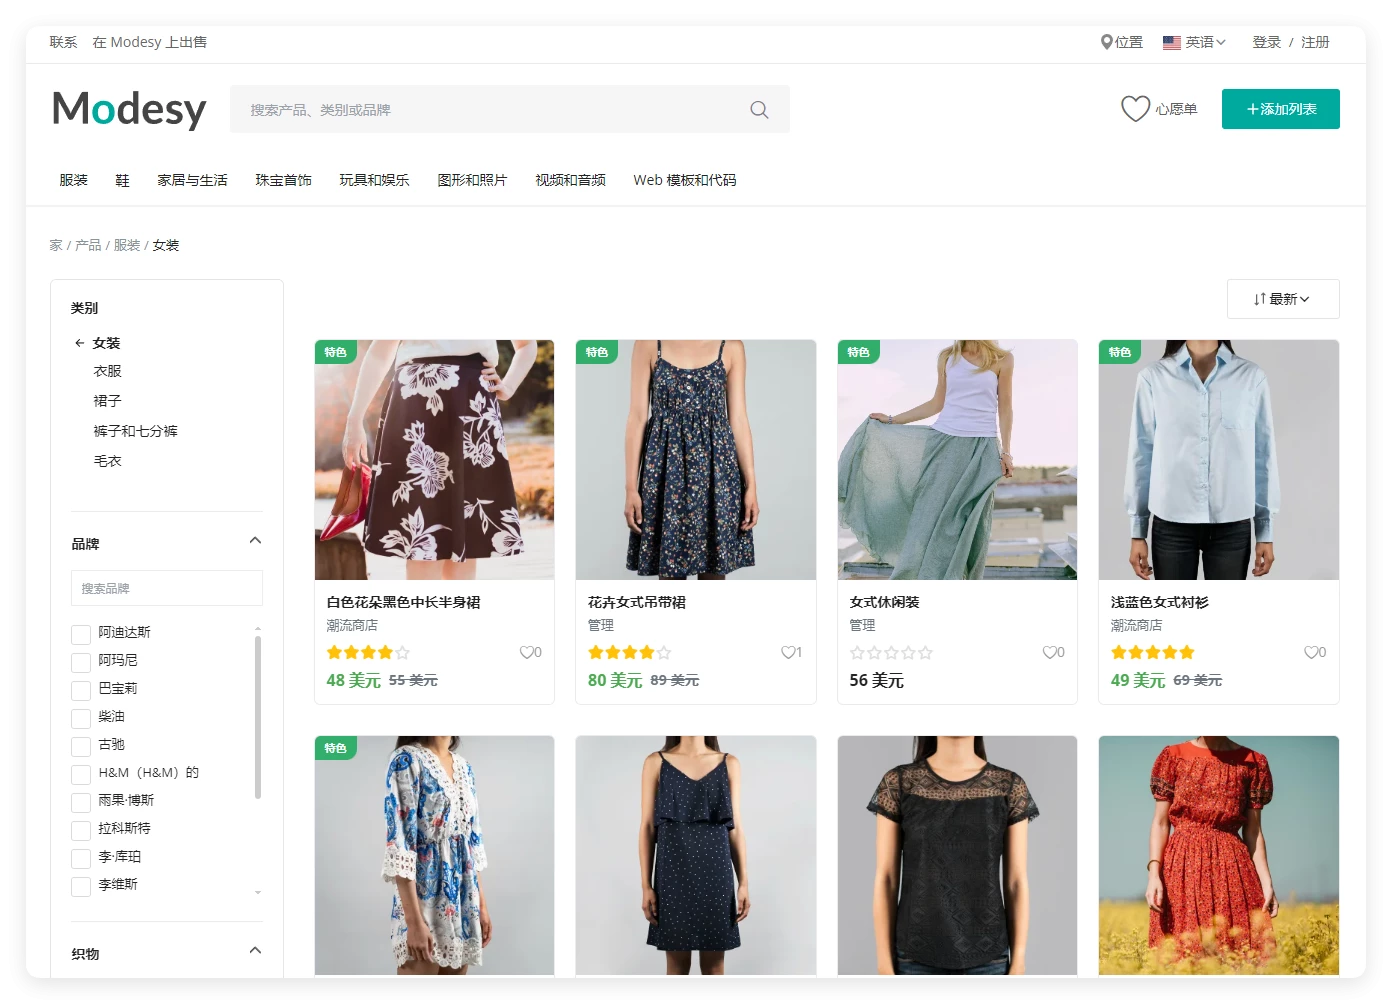Like the women's casual wear product
Image resolution: width=1392 pixels, height=1004 pixels.
coord(1049,653)
